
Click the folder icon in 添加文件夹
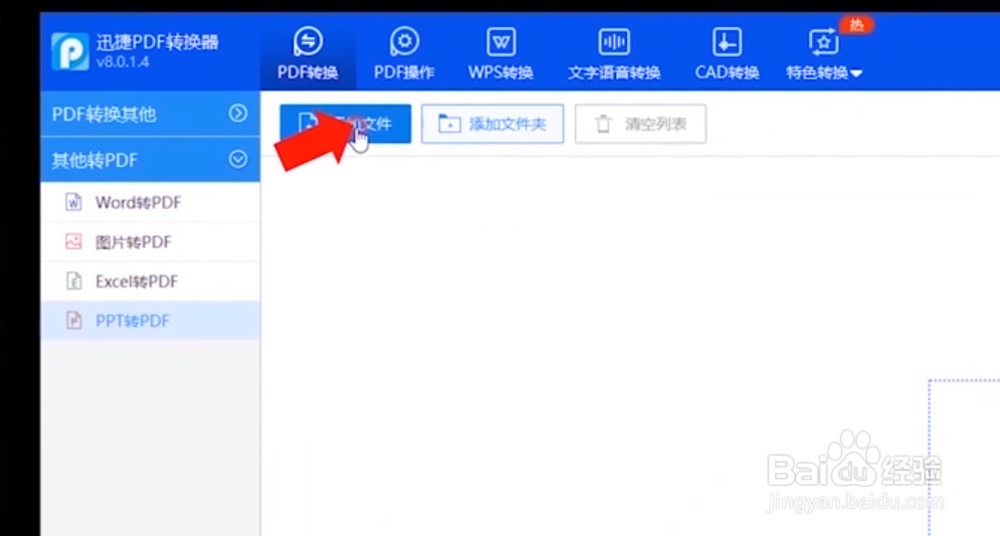coord(450,124)
